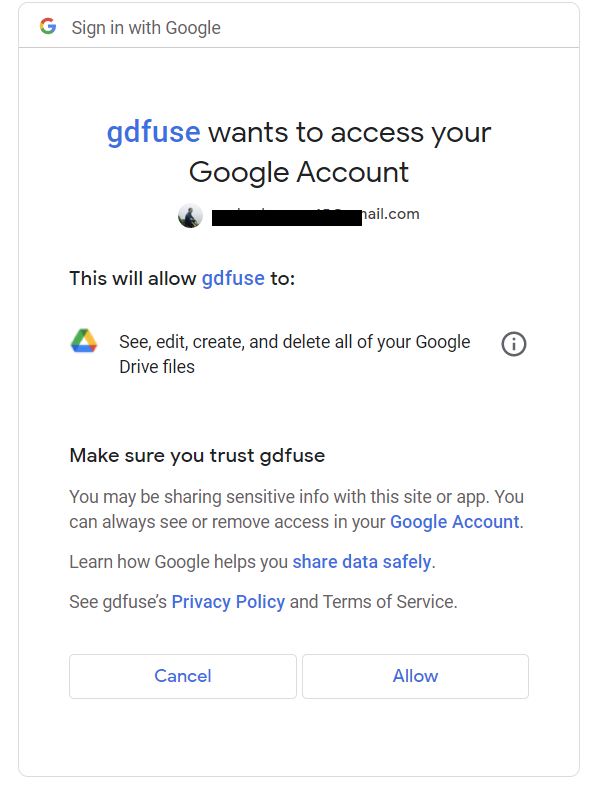Click the Google Drive triangle icon

pyautogui.click(x=84, y=341)
